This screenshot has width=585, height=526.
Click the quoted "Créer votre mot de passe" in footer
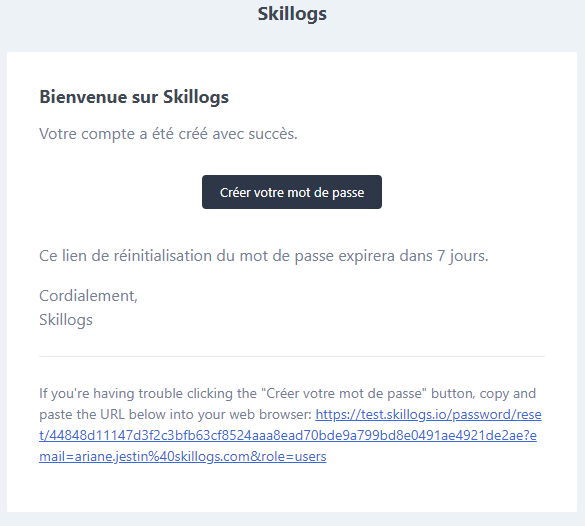(344, 394)
